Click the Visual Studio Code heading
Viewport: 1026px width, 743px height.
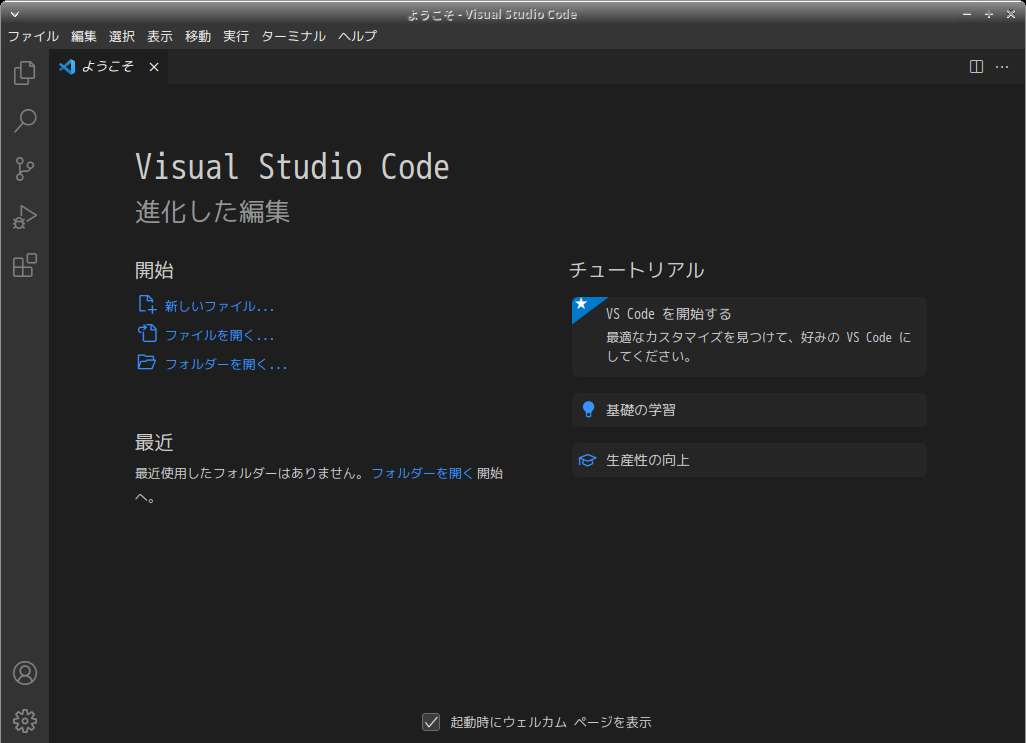point(292,167)
